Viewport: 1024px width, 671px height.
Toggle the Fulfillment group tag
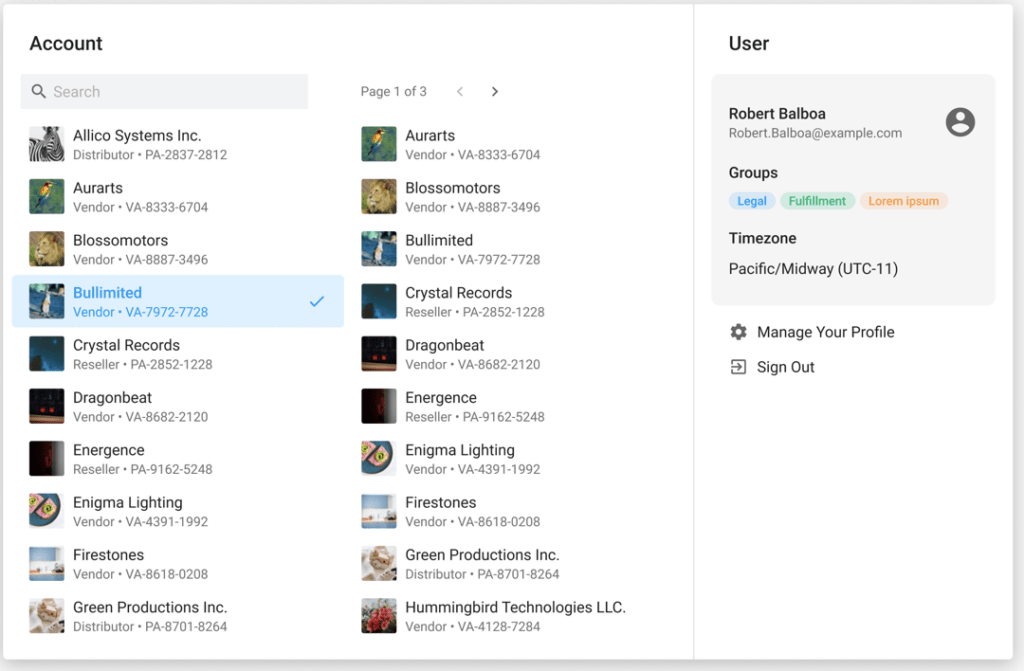(817, 200)
